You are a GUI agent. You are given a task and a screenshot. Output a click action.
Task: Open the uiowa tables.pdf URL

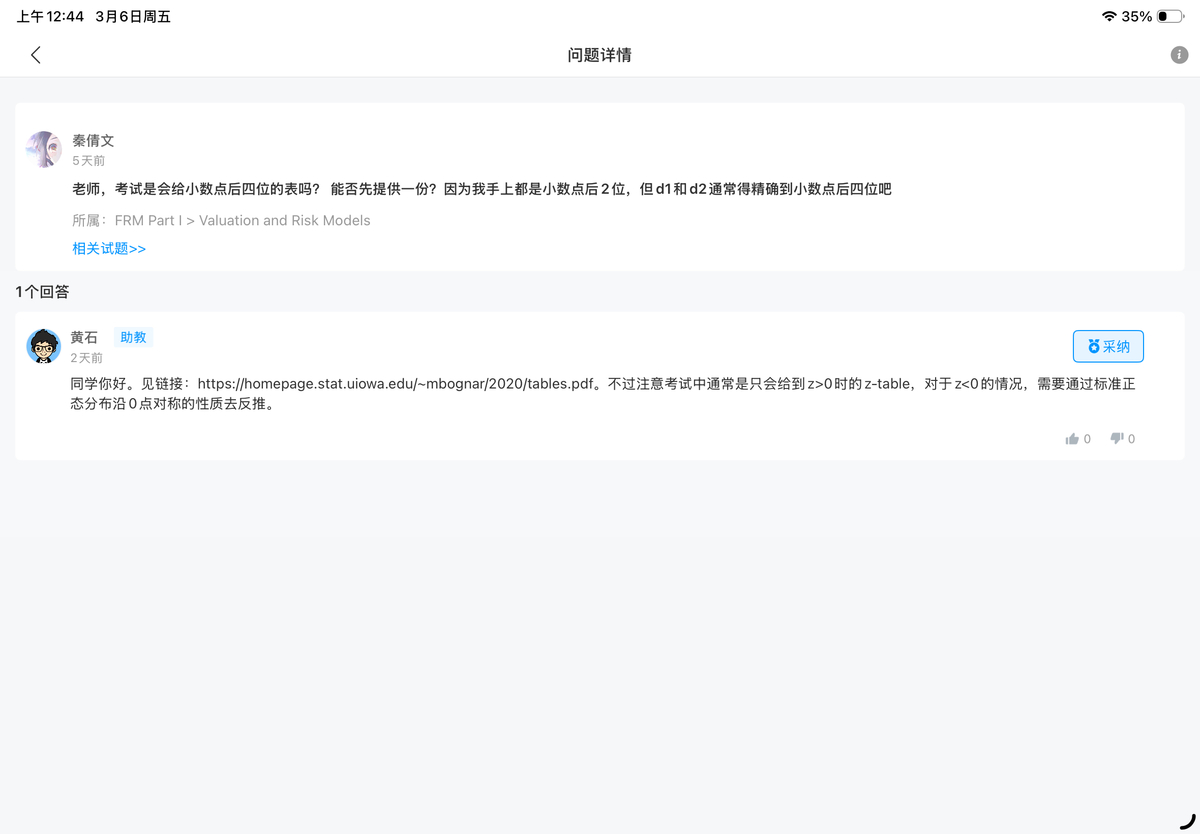(395, 383)
